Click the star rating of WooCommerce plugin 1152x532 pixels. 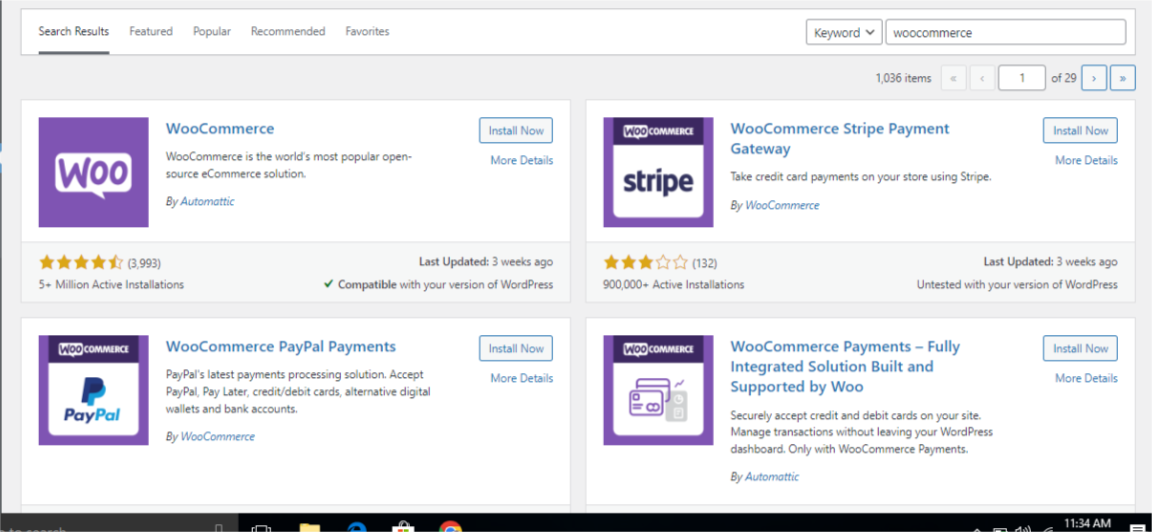click(x=81, y=262)
